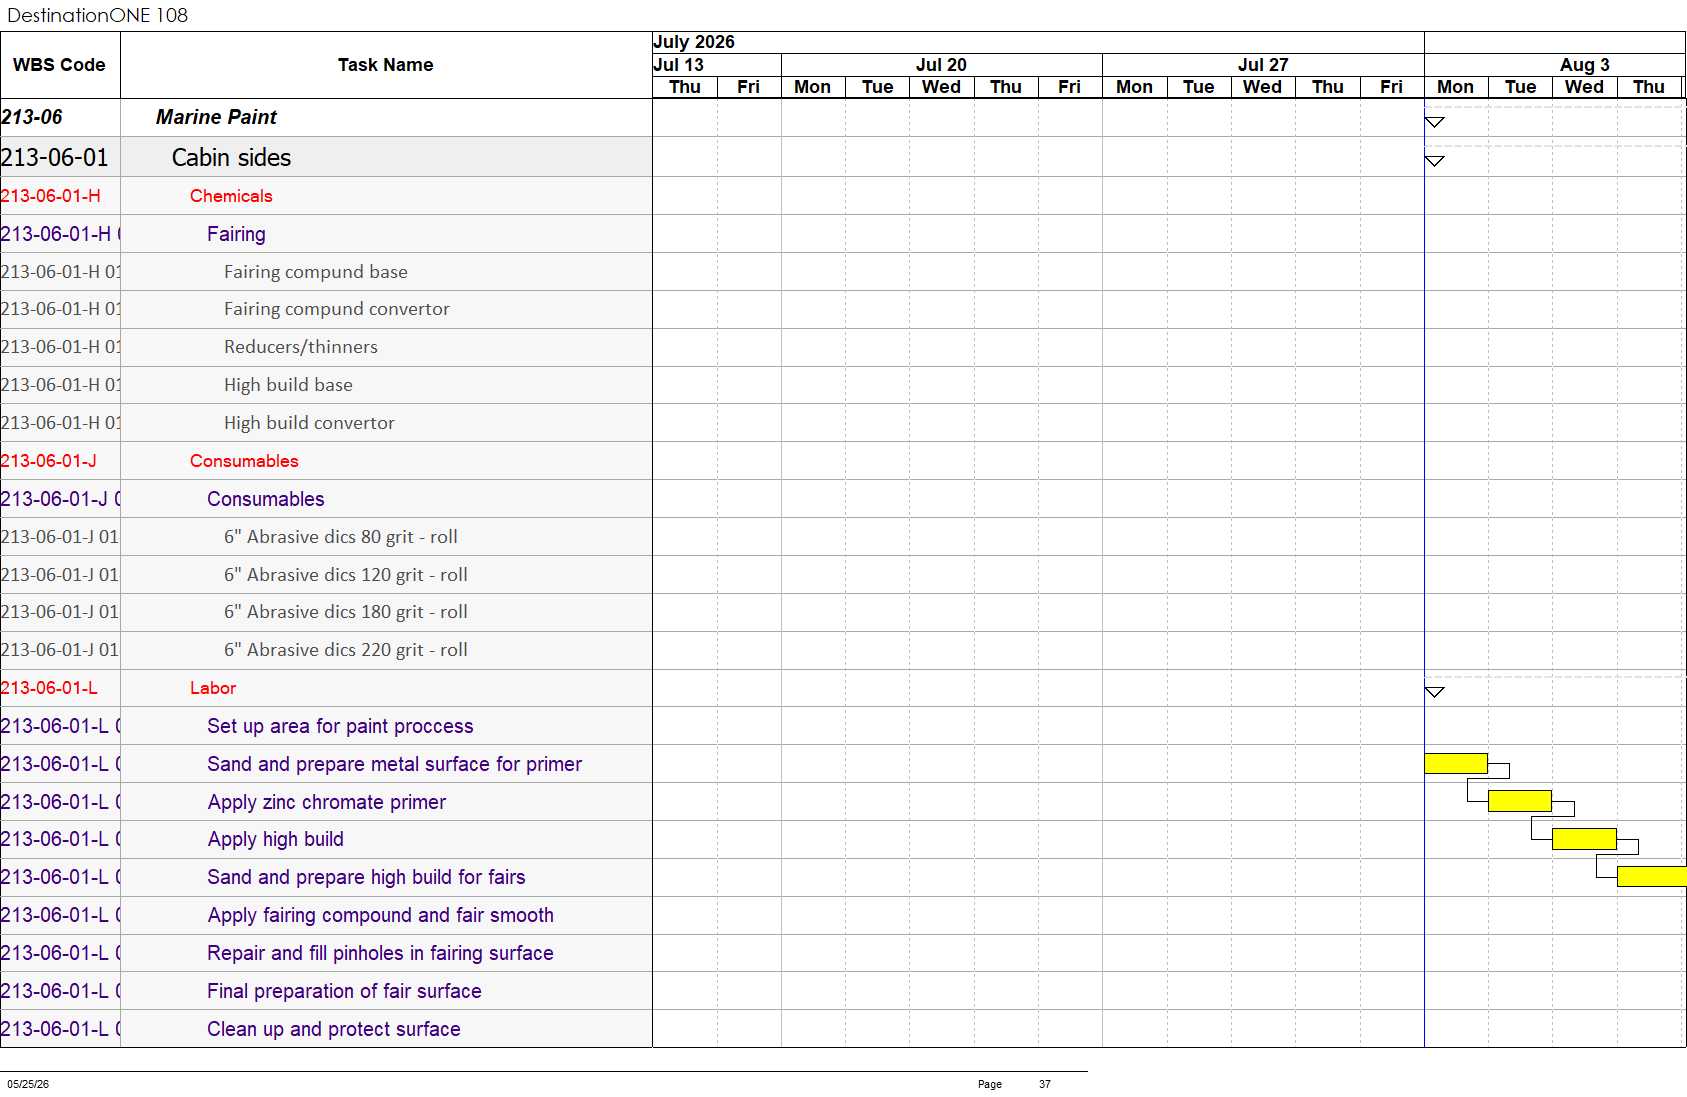Select the Chemicals task row
The width and height of the screenshot is (1687, 1097).
coord(326,196)
